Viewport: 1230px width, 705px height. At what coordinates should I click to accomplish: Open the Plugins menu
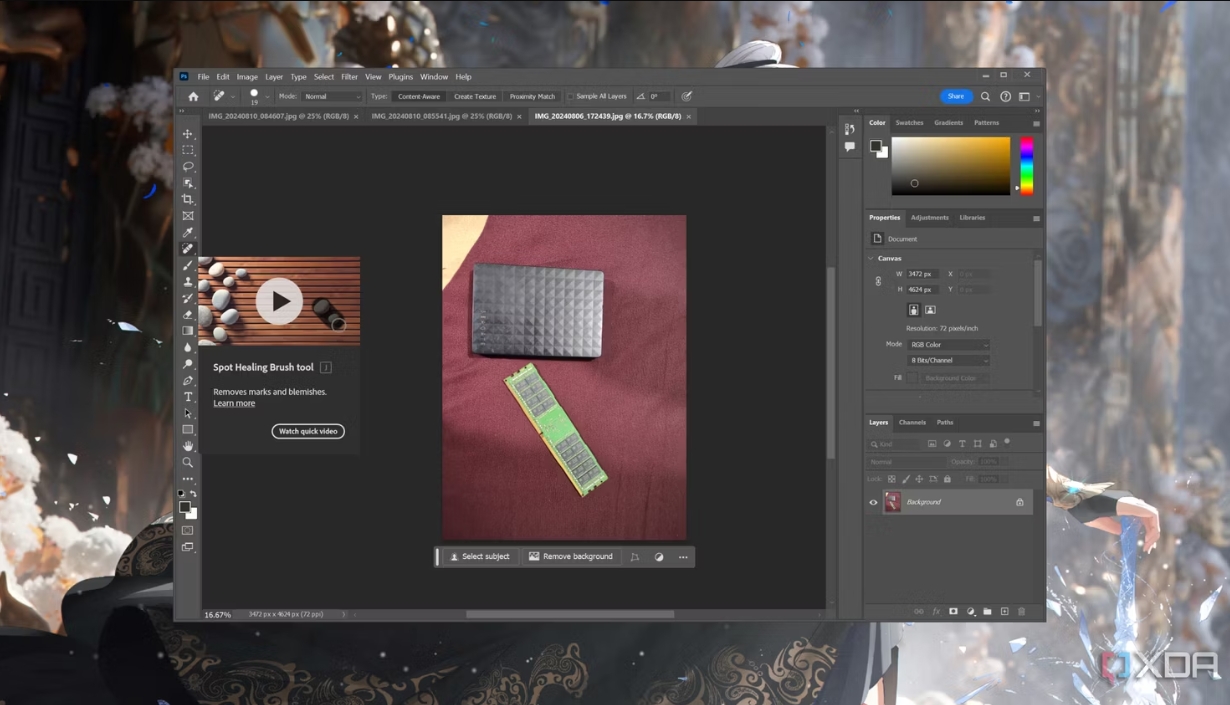(400, 77)
